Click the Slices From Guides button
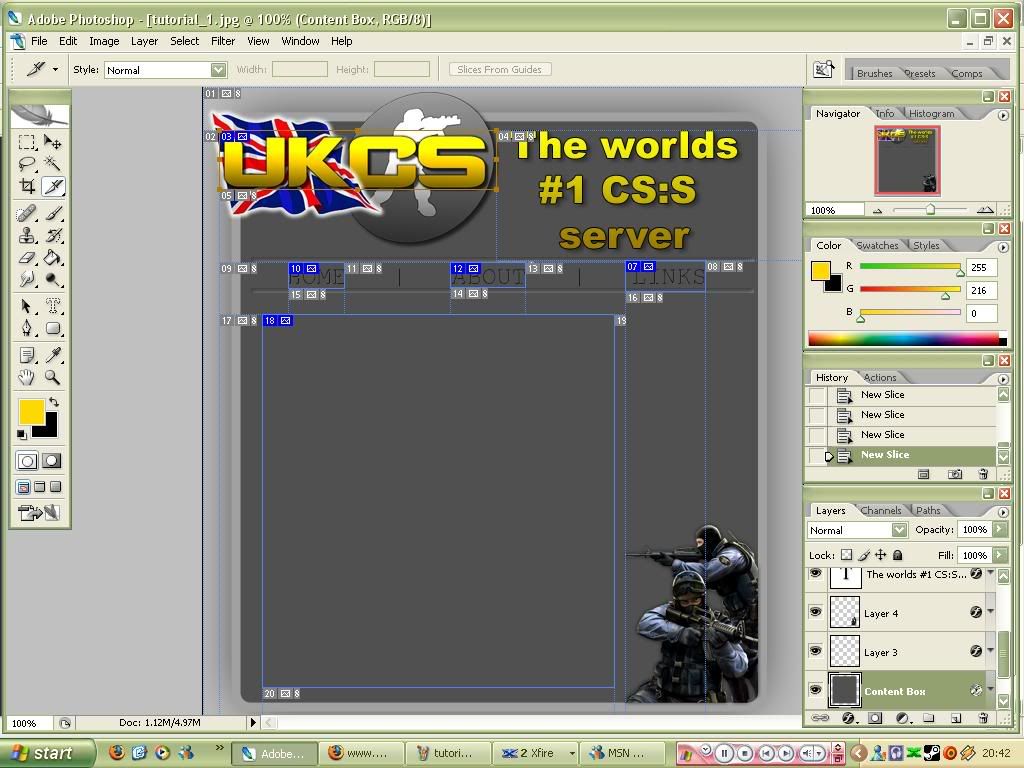The width and height of the screenshot is (1024, 768). pos(499,70)
